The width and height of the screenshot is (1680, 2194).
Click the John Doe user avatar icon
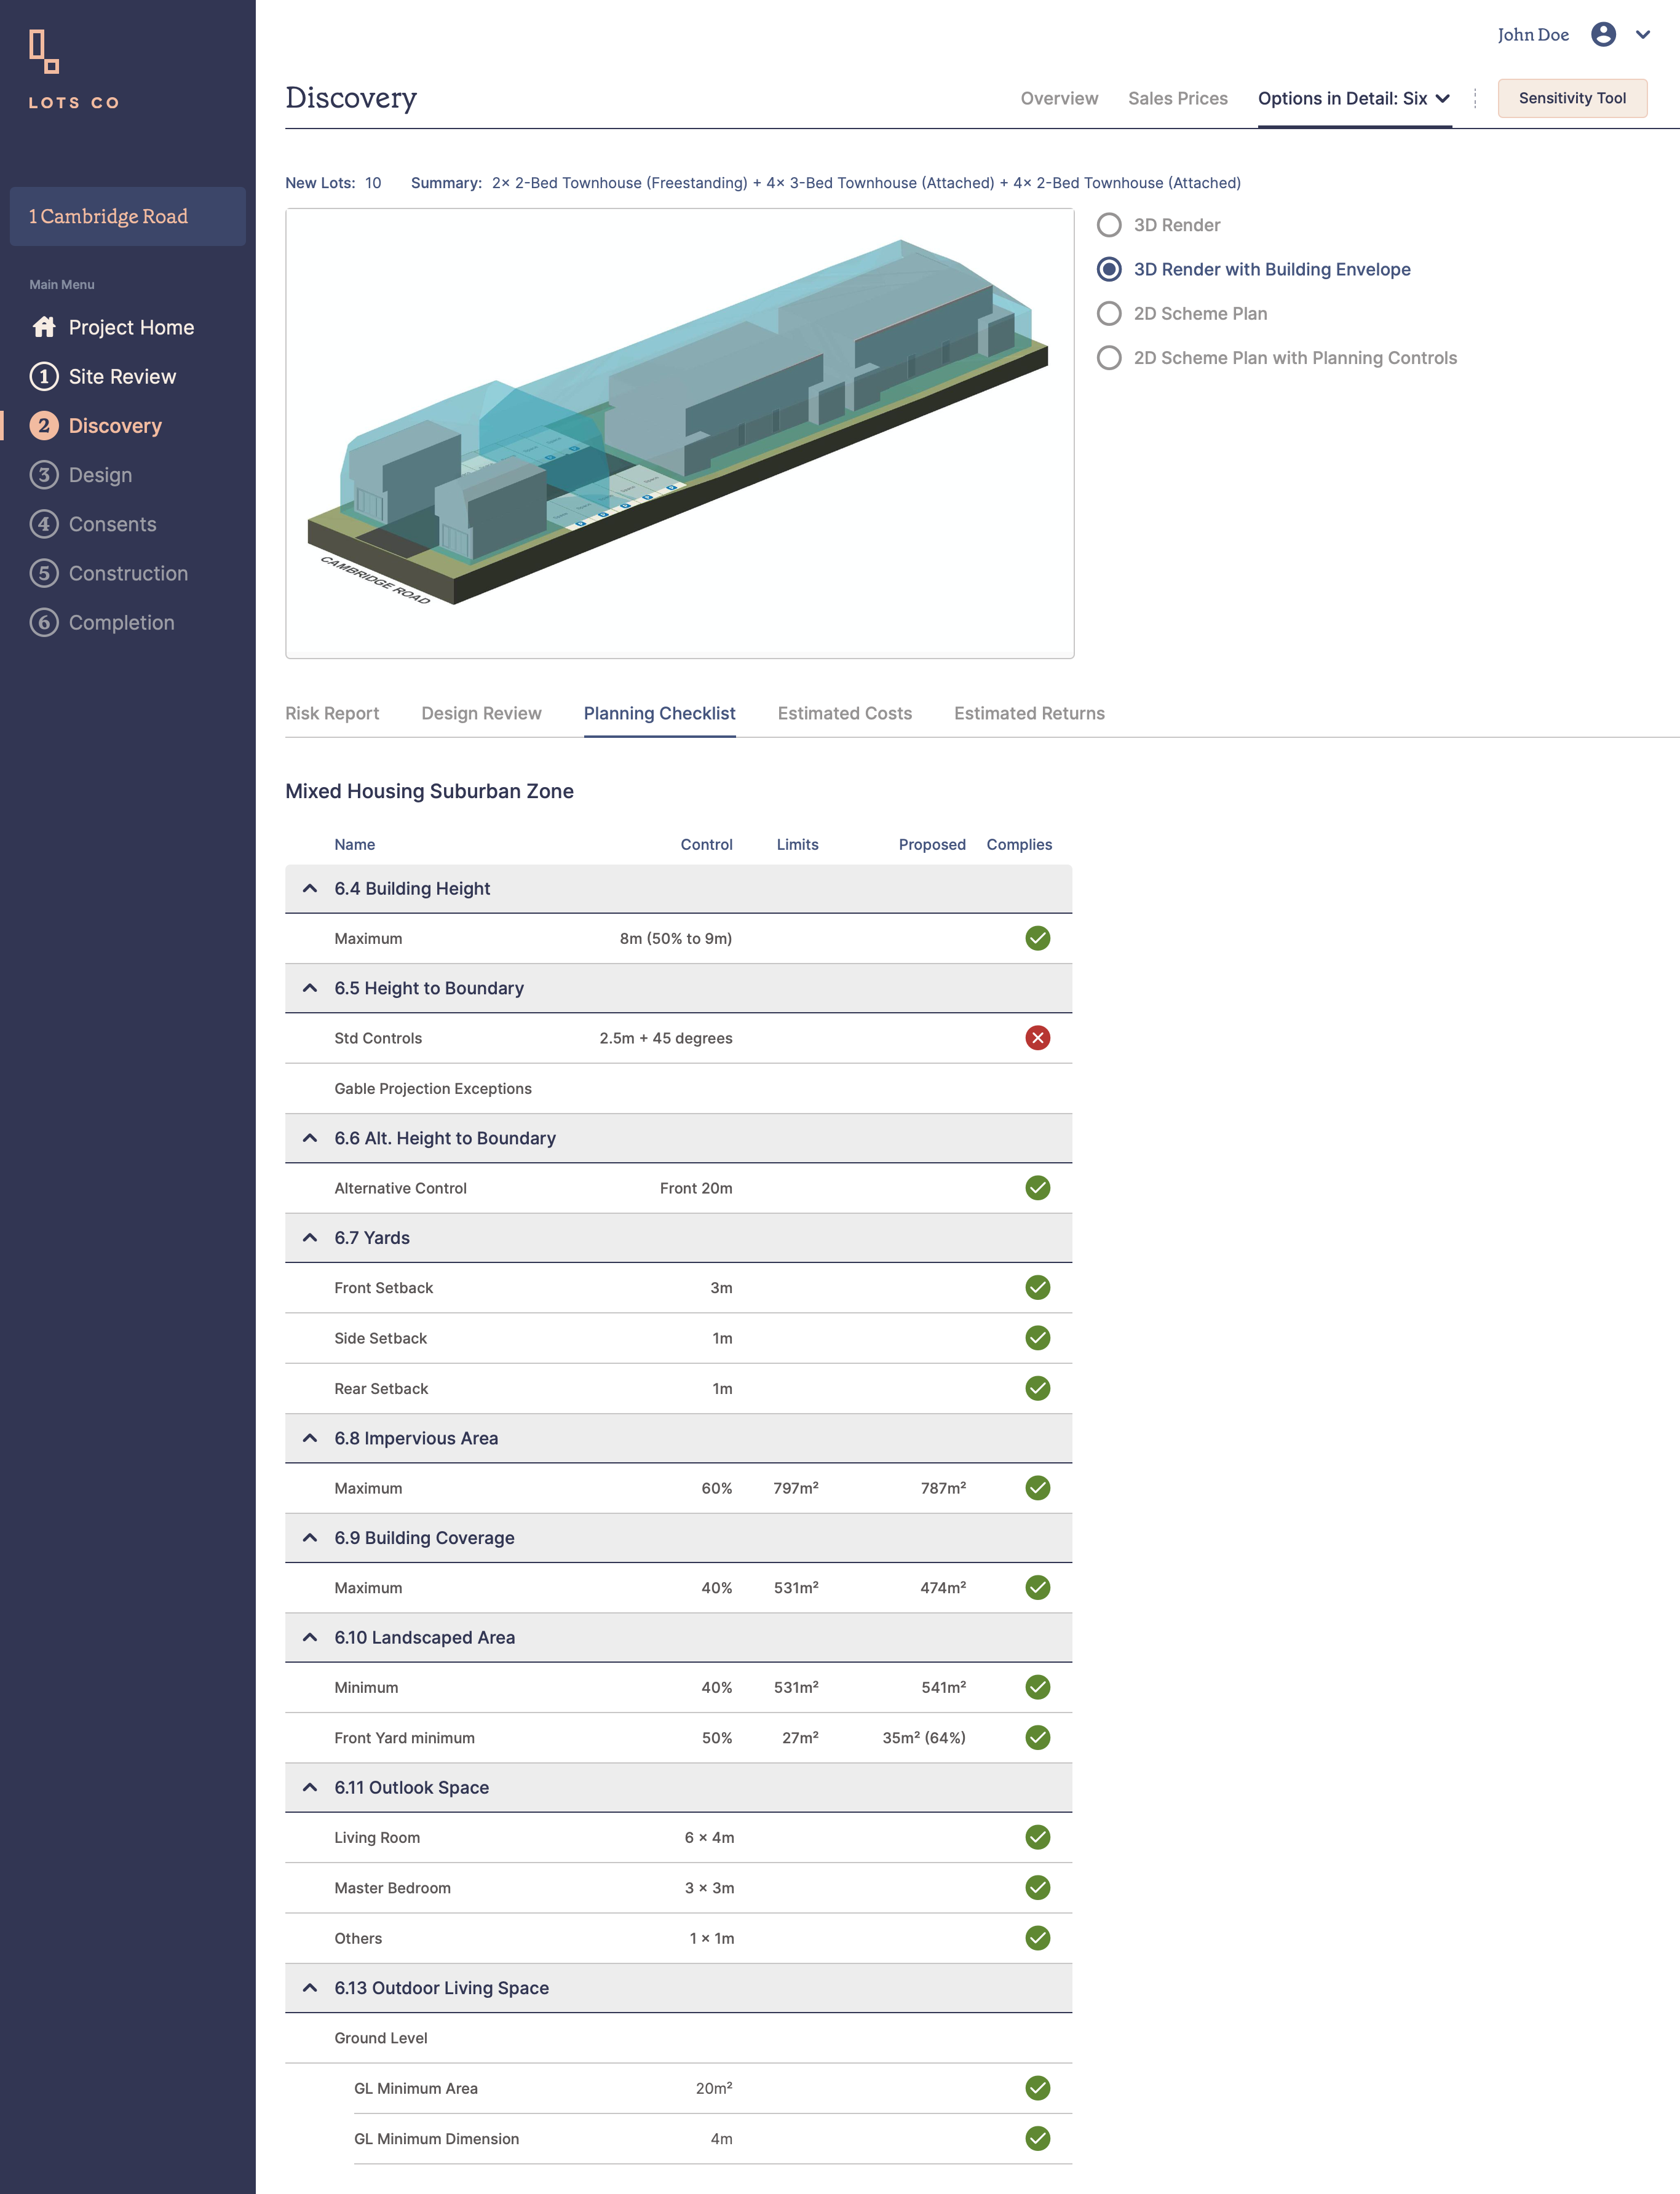pos(1603,35)
